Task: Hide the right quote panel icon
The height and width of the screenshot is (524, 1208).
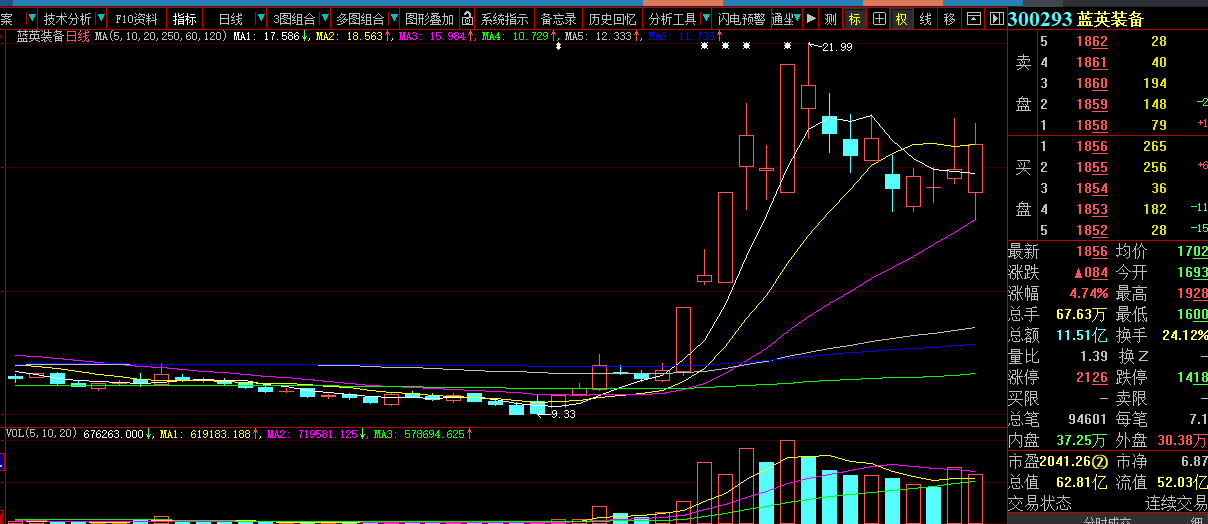Action: pyautogui.click(x=996, y=19)
